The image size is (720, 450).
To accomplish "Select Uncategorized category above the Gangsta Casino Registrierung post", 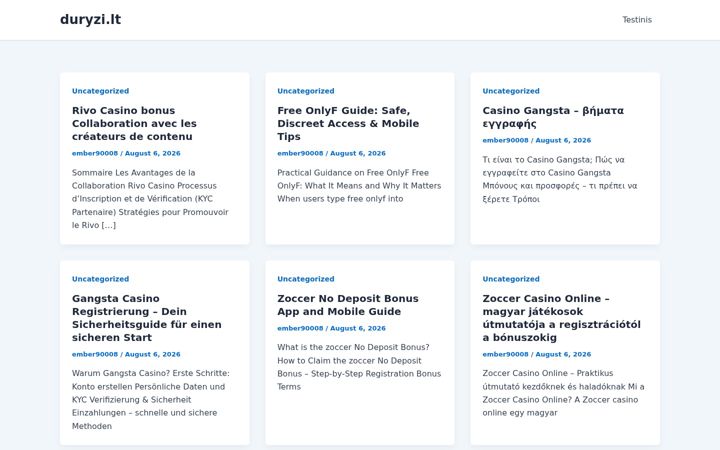I will coord(101,279).
